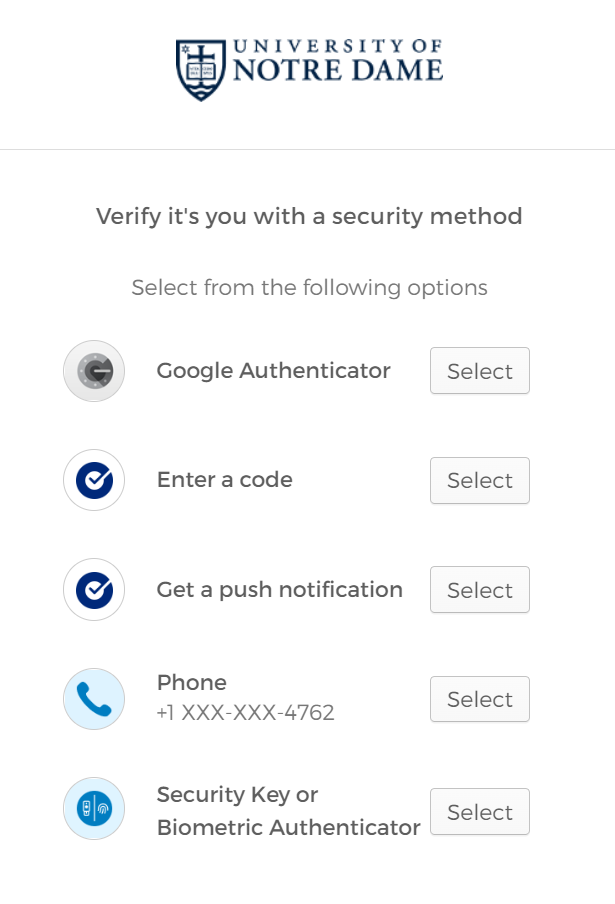Screen dimensions: 615x904
Task: Choose Select for Security Key or Biometric Authenticator
Action: [480, 812]
